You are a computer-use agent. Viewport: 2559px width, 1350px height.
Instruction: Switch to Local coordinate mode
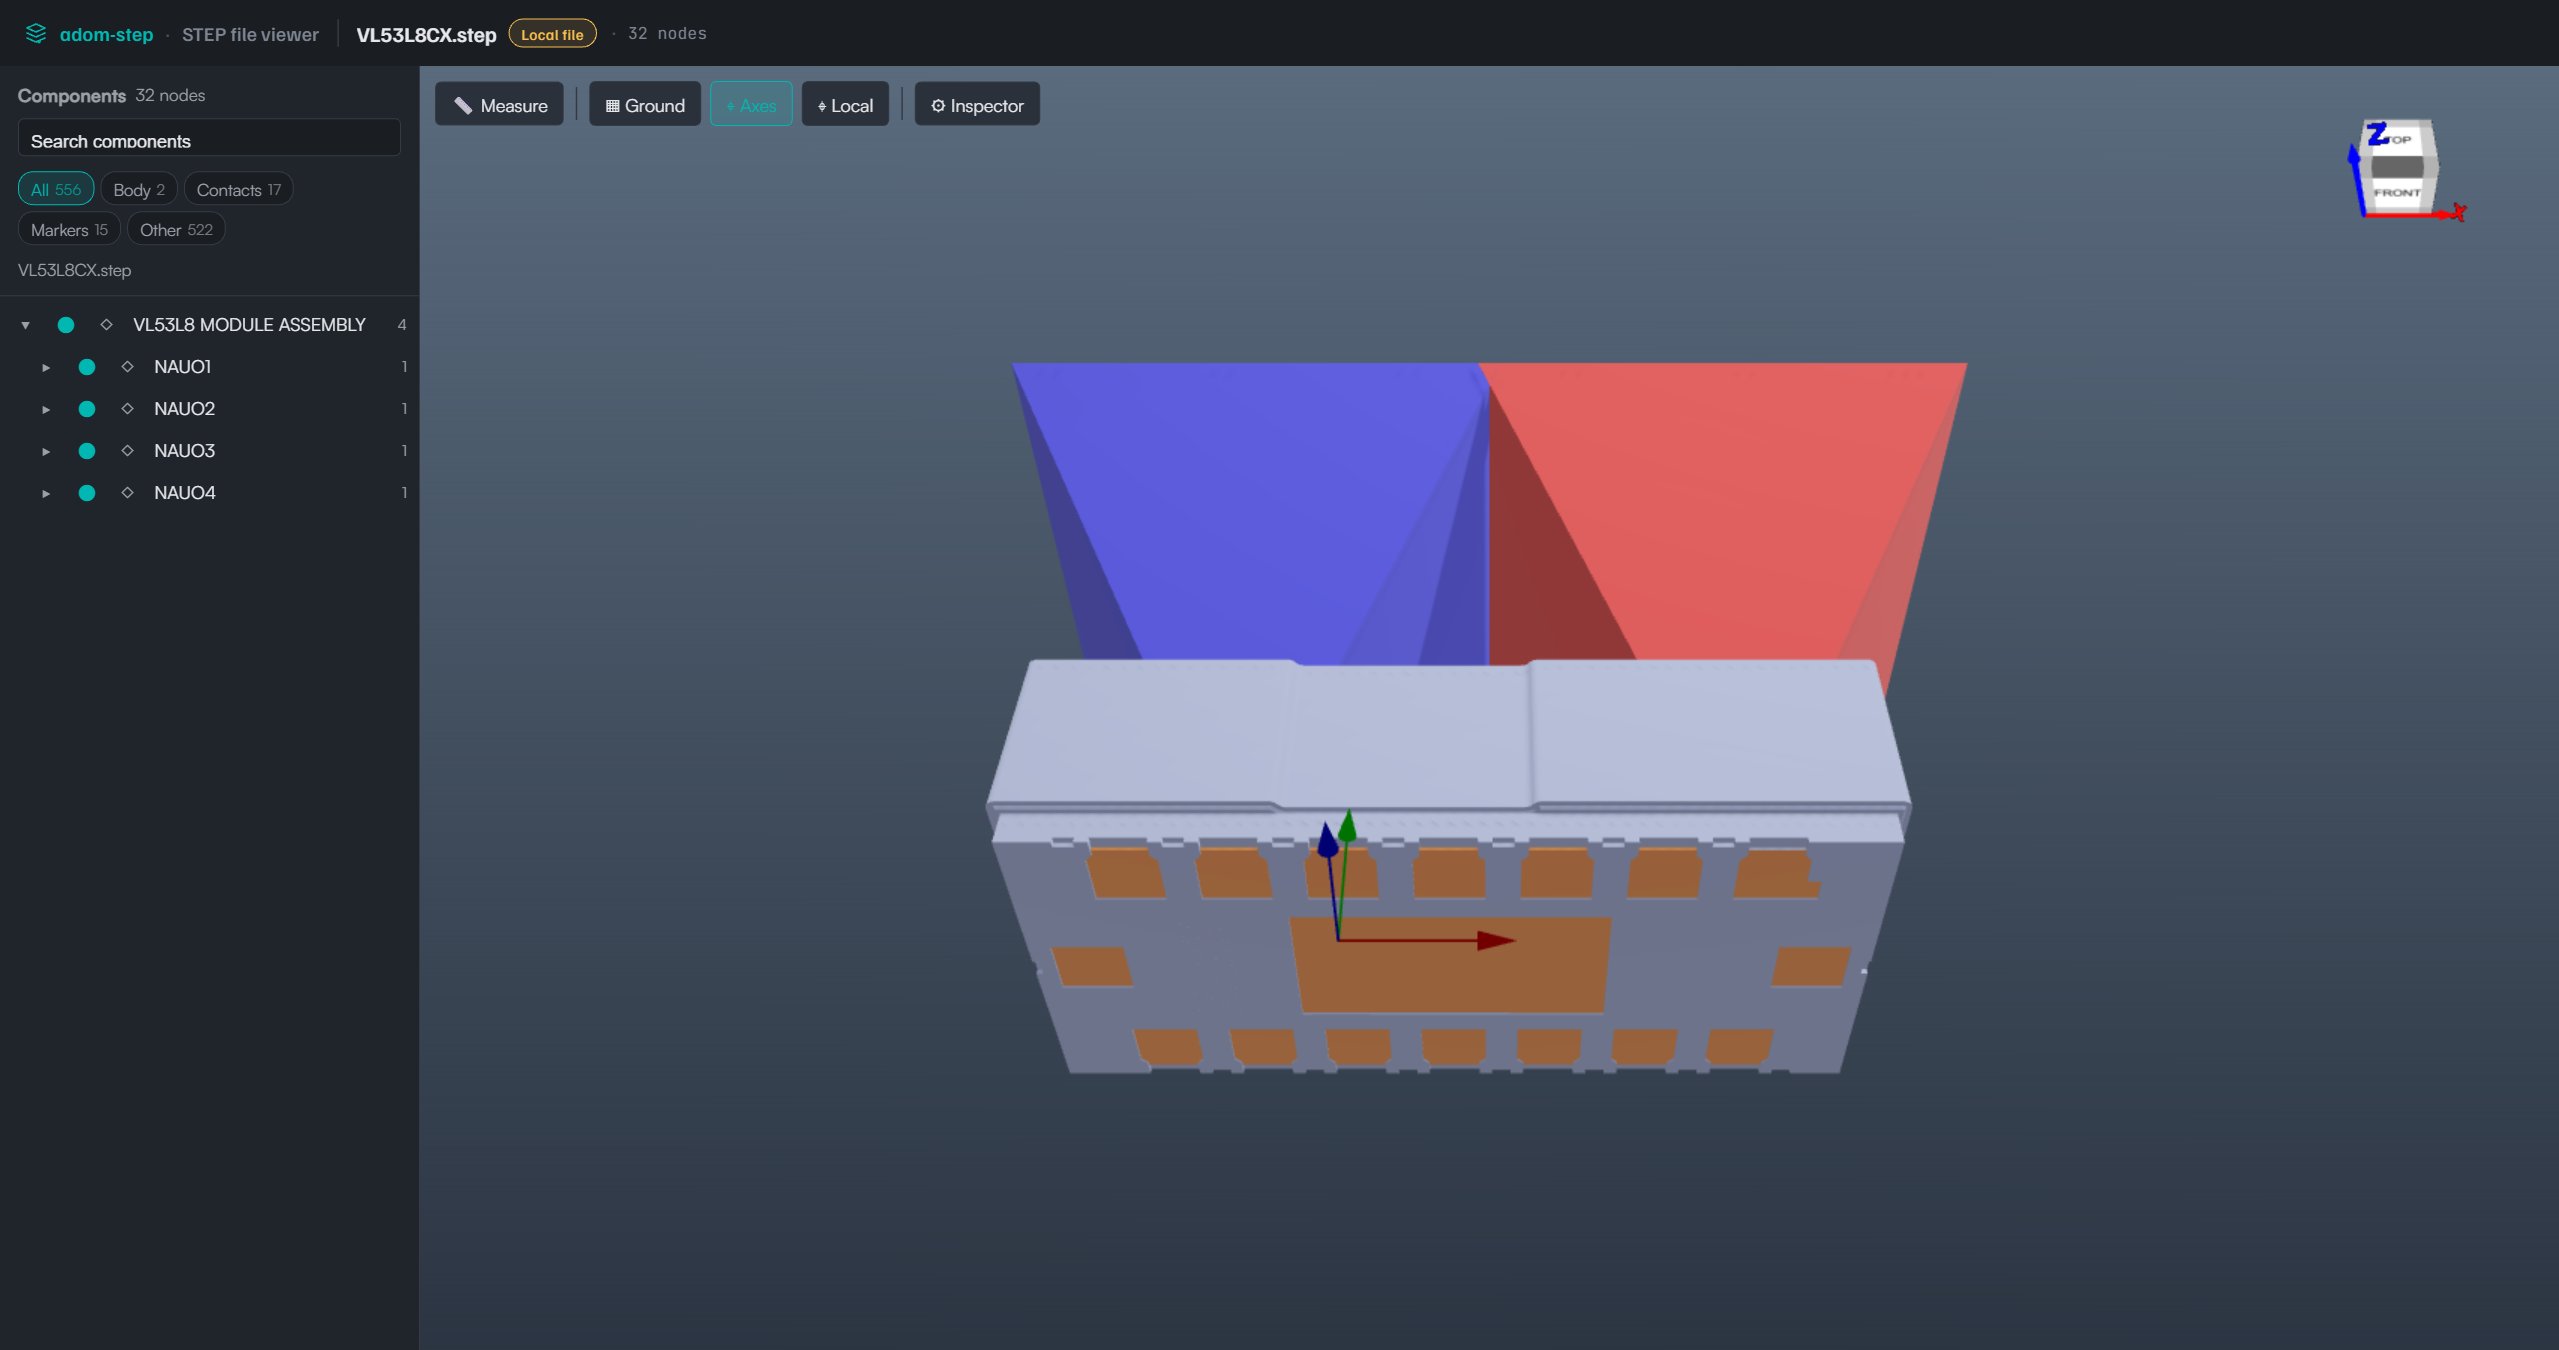(x=845, y=105)
